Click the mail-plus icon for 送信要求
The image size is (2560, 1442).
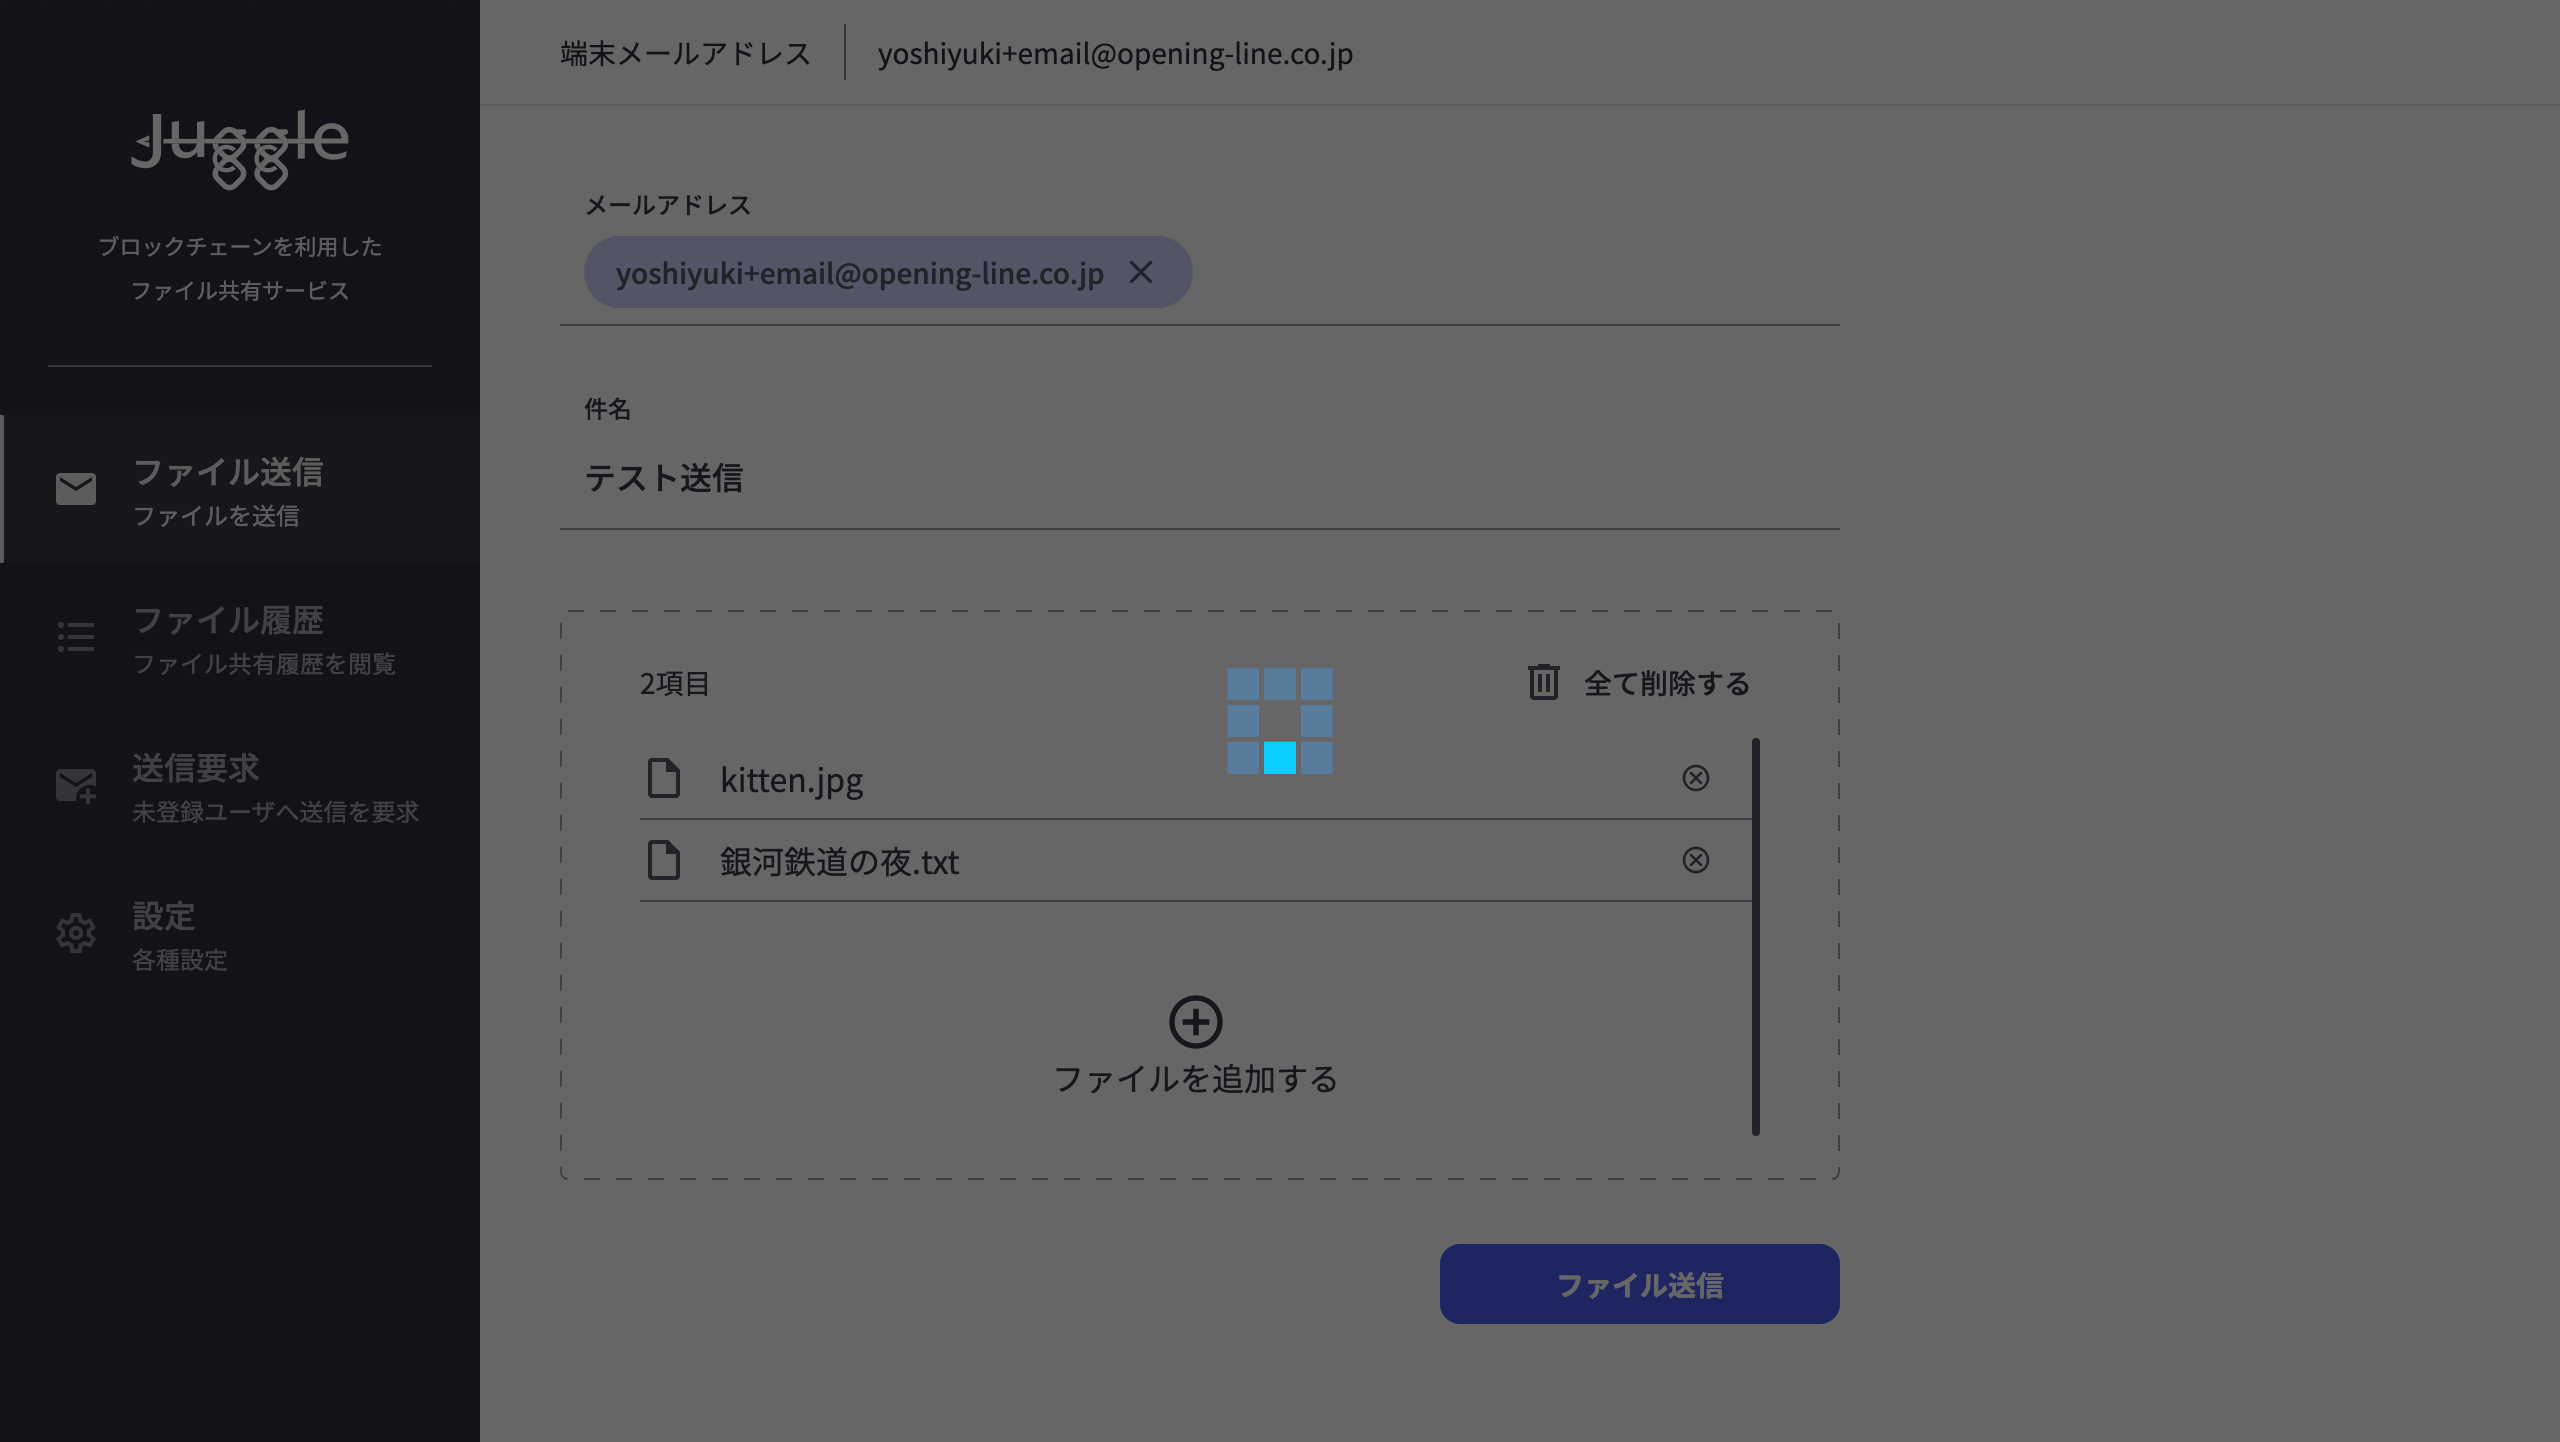[76, 785]
